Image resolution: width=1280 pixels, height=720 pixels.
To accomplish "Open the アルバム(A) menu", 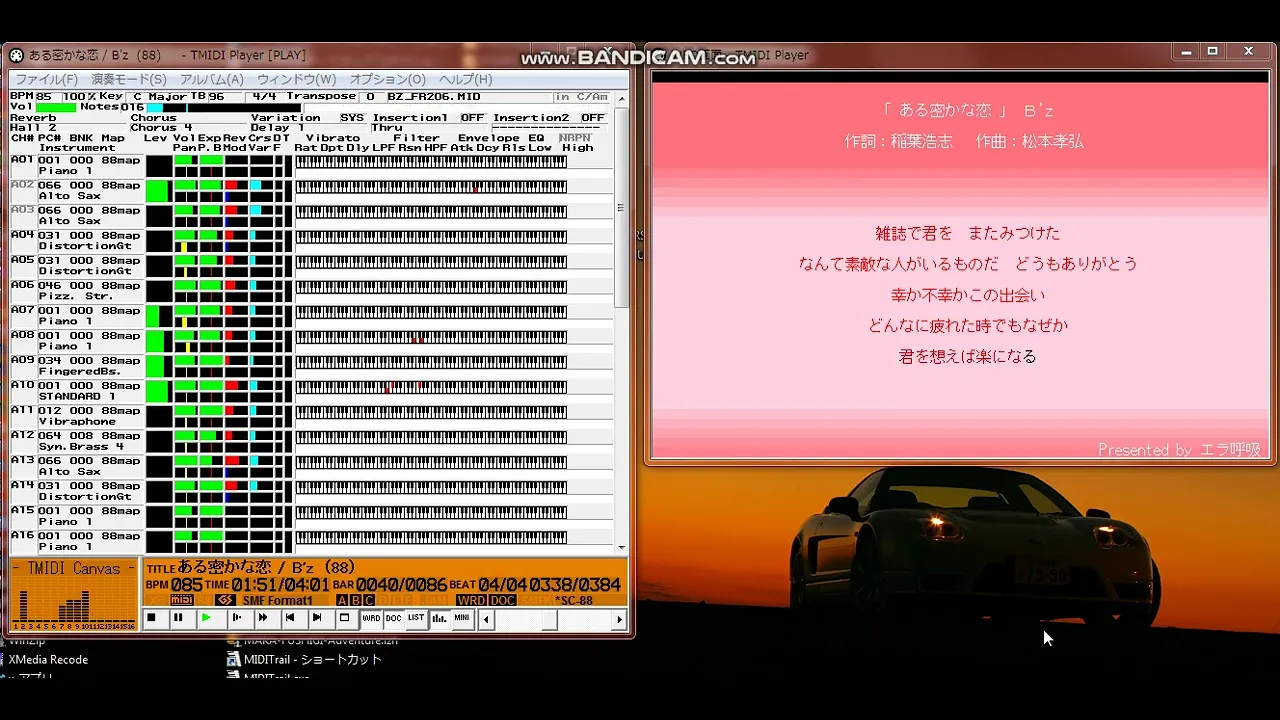I will pyautogui.click(x=212, y=79).
